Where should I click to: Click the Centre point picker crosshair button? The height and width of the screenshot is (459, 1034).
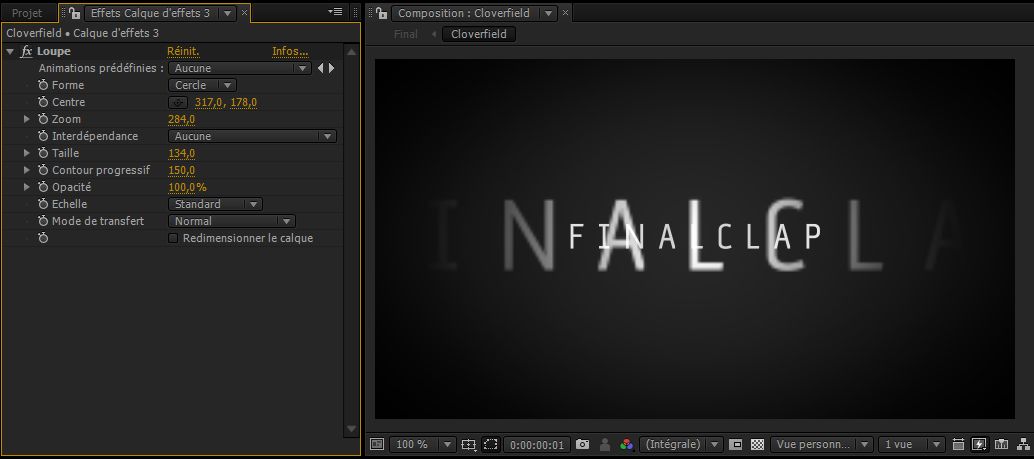click(178, 102)
